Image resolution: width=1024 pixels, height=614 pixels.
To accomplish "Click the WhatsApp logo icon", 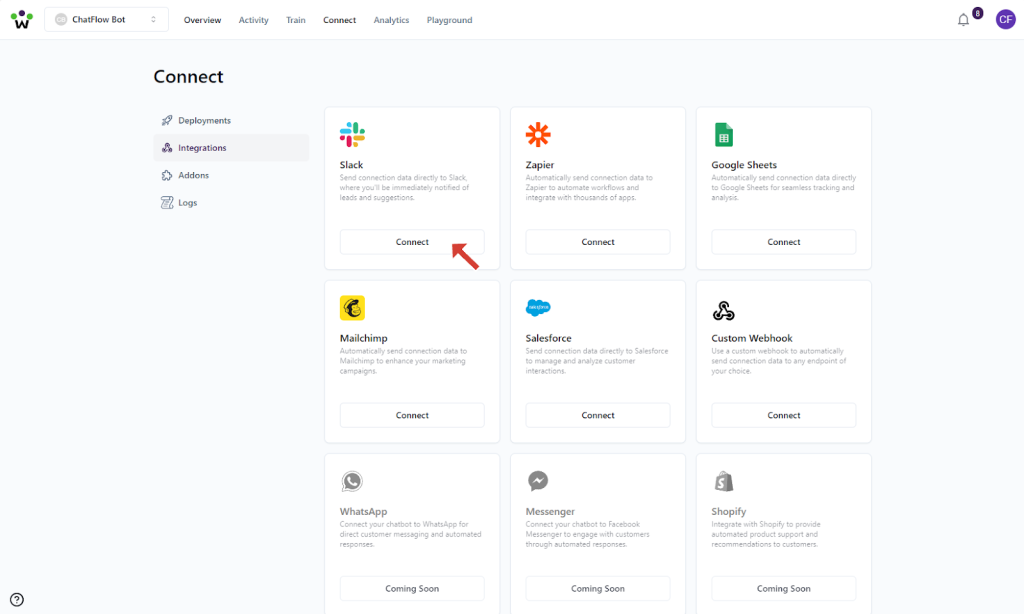I will tap(352, 482).
